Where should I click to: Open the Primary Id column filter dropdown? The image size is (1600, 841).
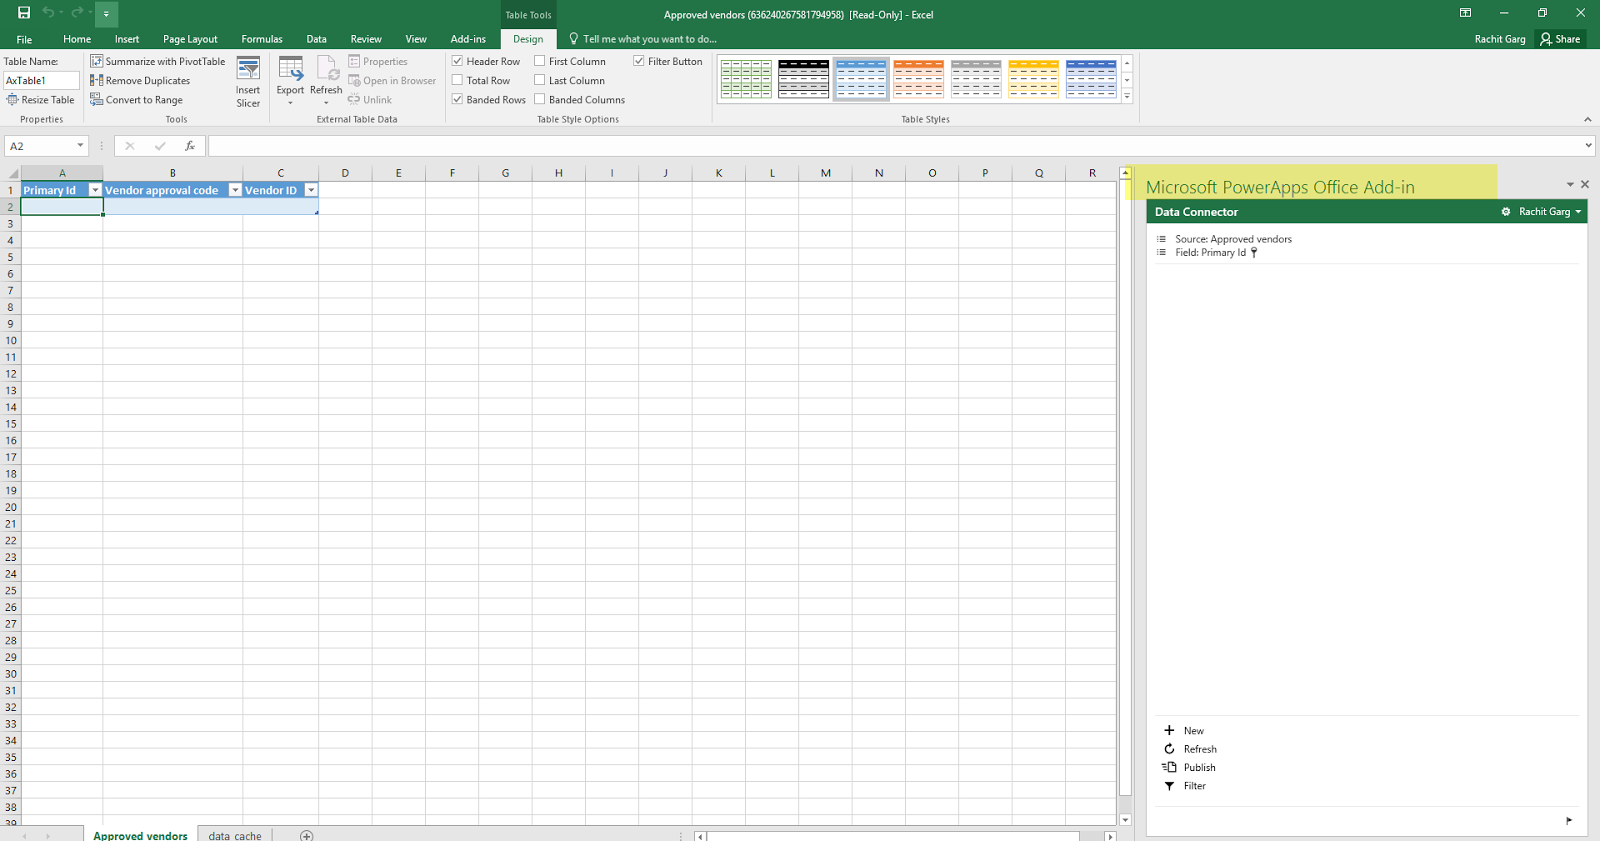pyautogui.click(x=95, y=190)
